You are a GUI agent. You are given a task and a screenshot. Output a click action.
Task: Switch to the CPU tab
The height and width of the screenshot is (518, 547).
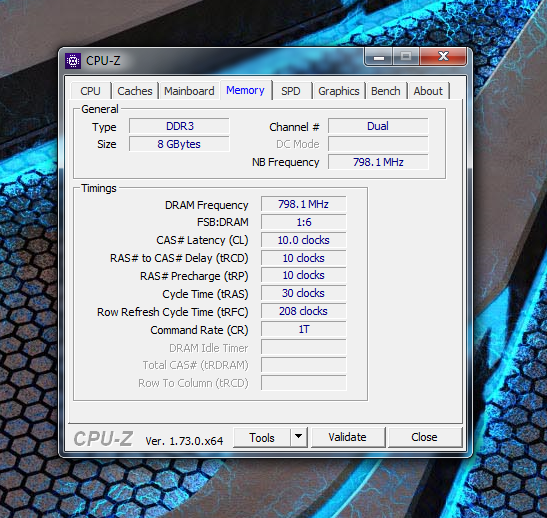click(x=90, y=91)
